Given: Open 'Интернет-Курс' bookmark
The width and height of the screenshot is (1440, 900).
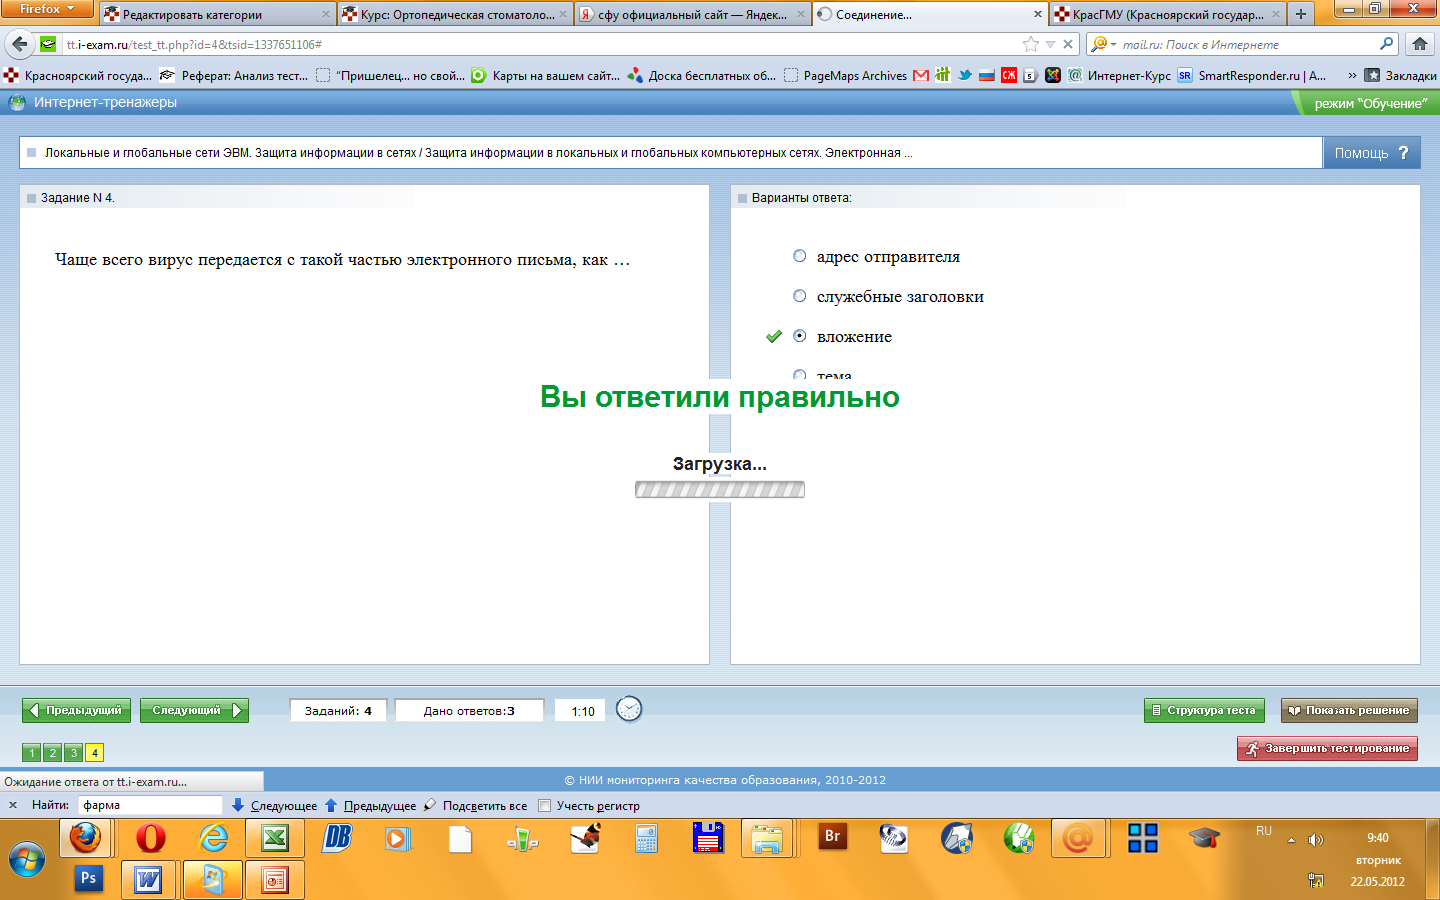Looking at the screenshot, I should click(1119, 75).
